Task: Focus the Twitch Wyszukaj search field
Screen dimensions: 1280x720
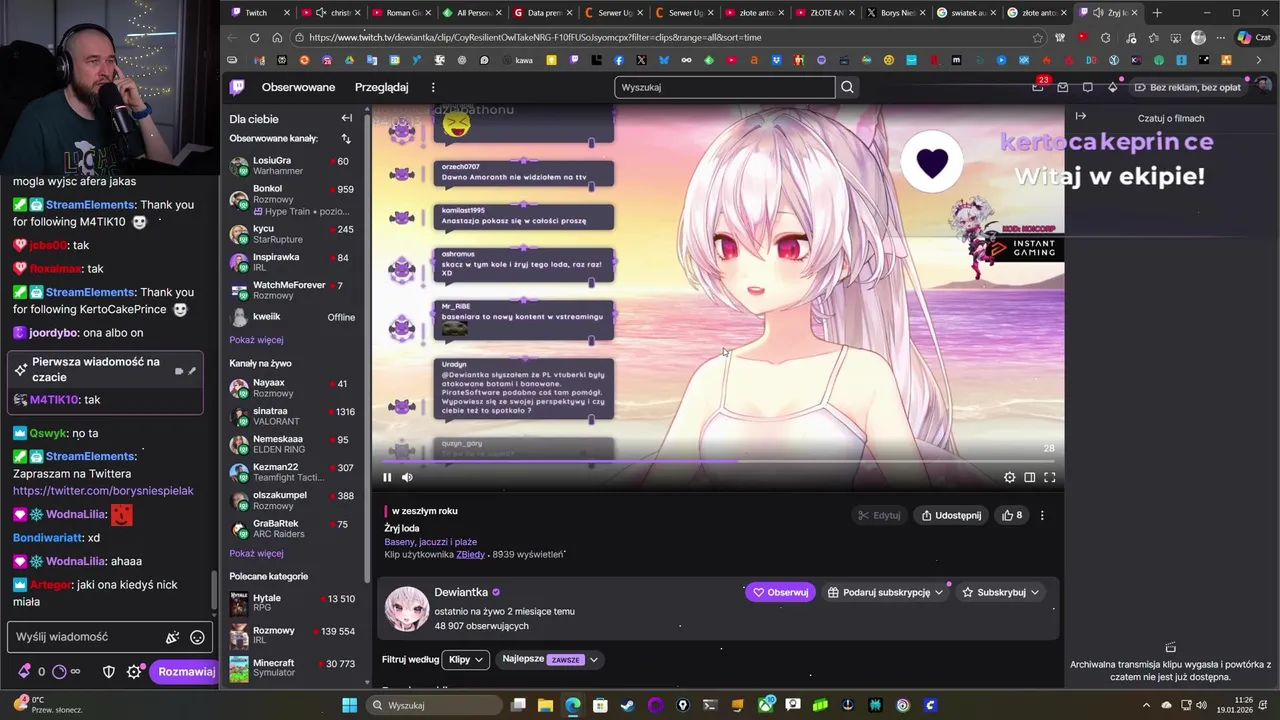Action: tap(724, 87)
